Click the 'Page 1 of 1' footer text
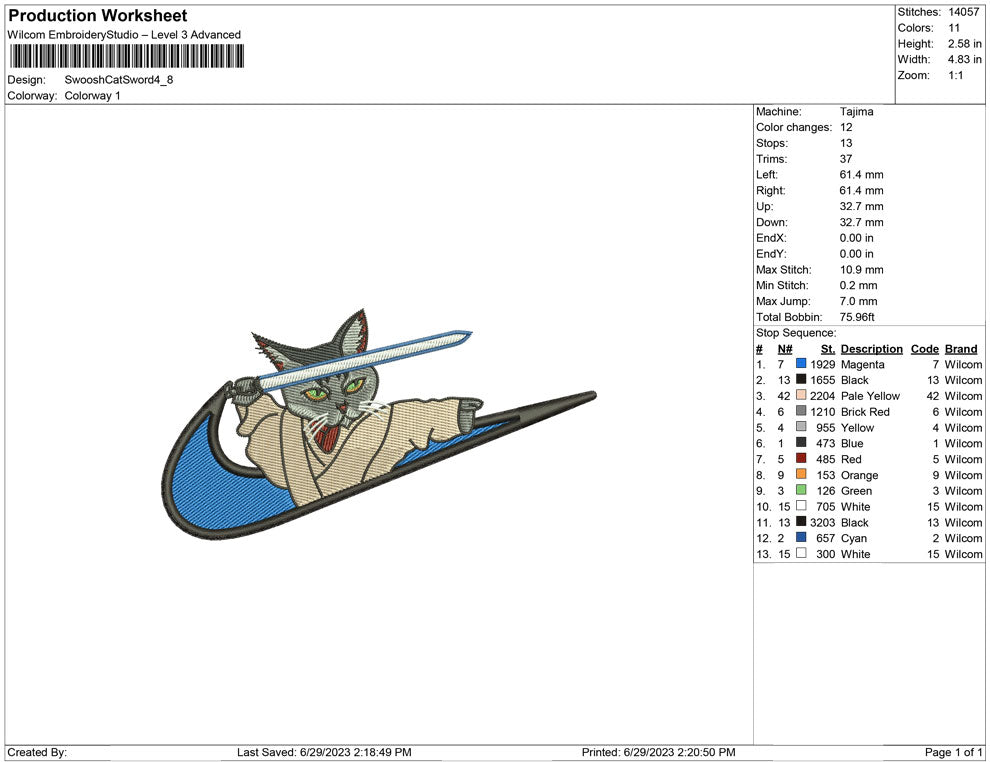Viewport: 990px width, 762px height. [x=953, y=752]
